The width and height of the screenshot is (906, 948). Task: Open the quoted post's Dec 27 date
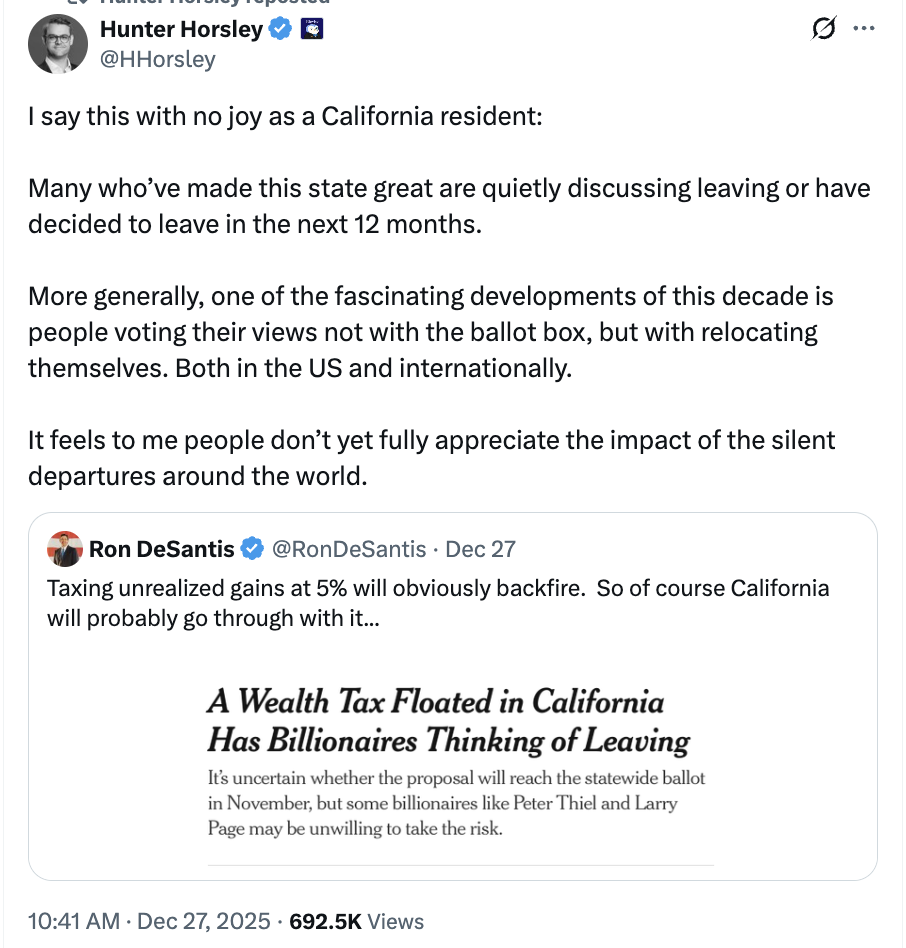480,549
